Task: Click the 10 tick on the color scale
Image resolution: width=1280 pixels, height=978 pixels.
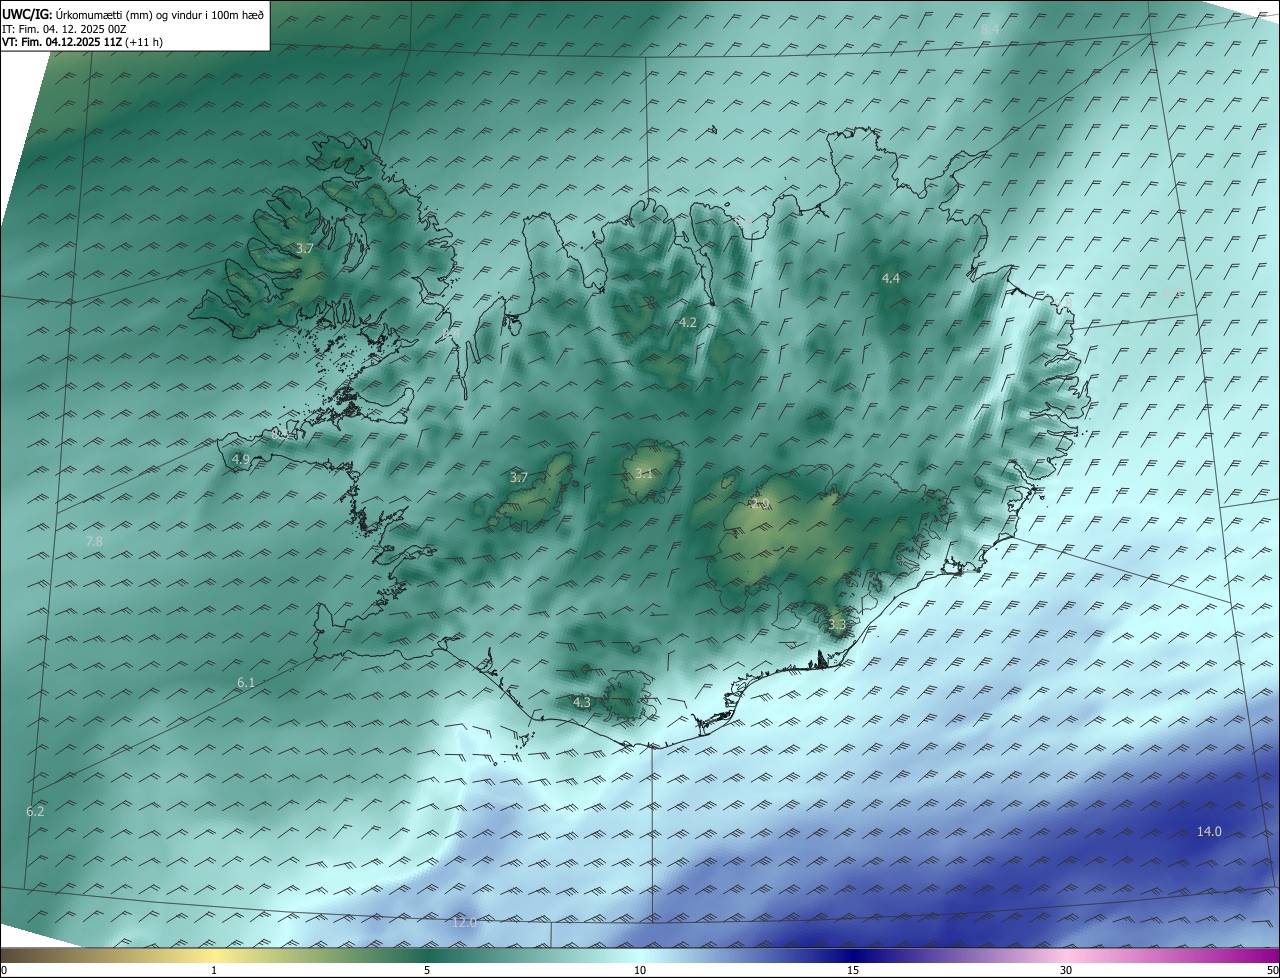Action: click(x=640, y=970)
